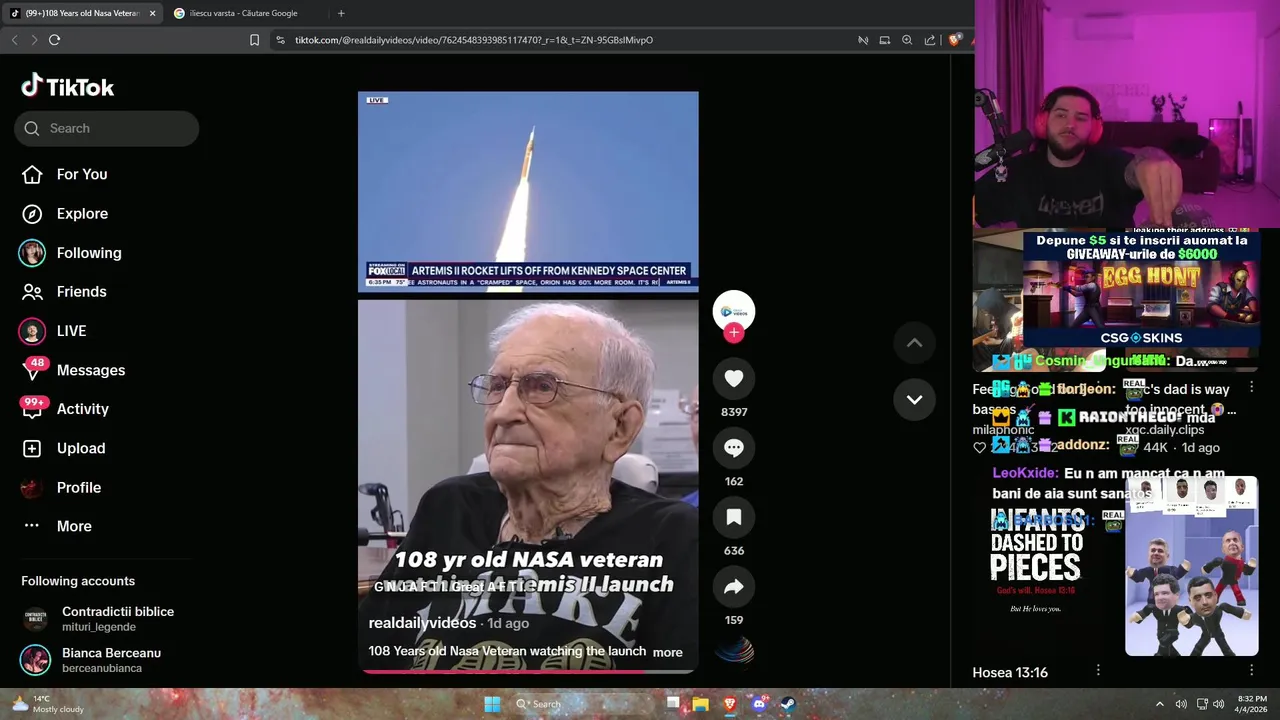Open the Windows Start menu
The width and height of the screenshot is (1280, 720).
[492, 704]
